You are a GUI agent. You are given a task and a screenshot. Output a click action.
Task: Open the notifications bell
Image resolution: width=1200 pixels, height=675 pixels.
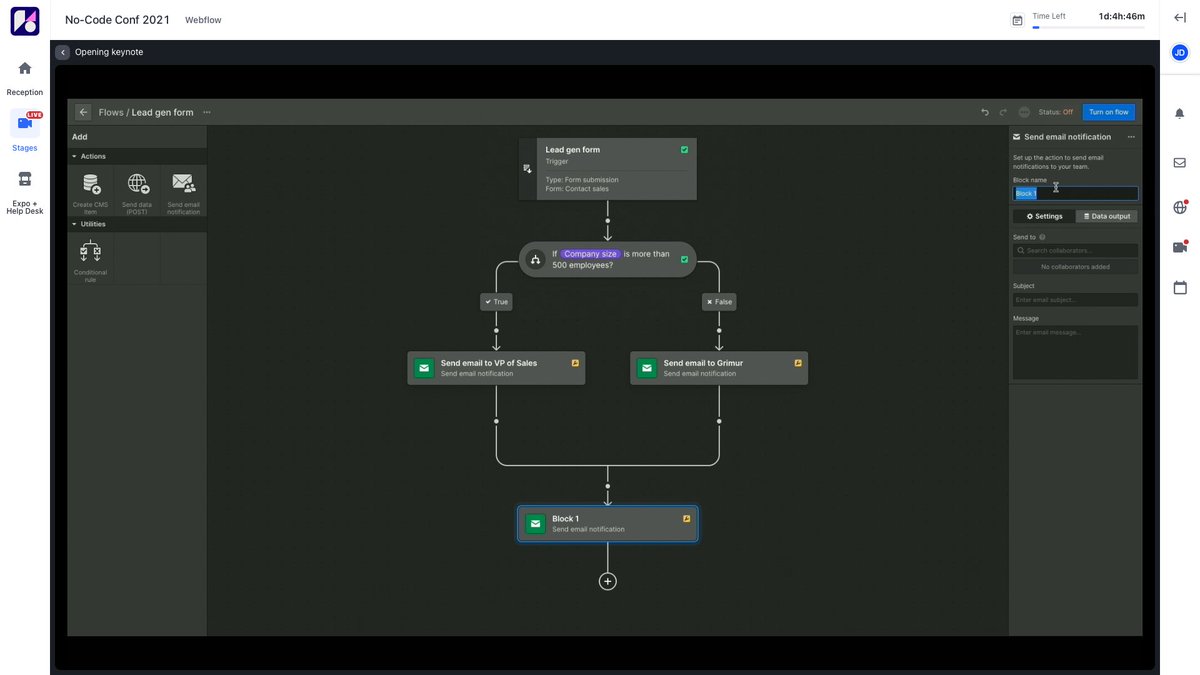pos(1180,114)
